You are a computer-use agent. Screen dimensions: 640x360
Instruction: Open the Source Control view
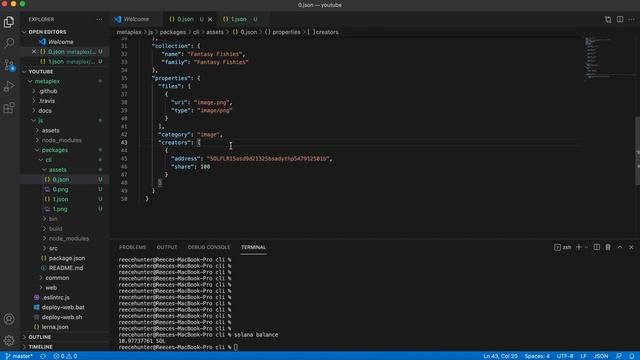tap(9, 65)
